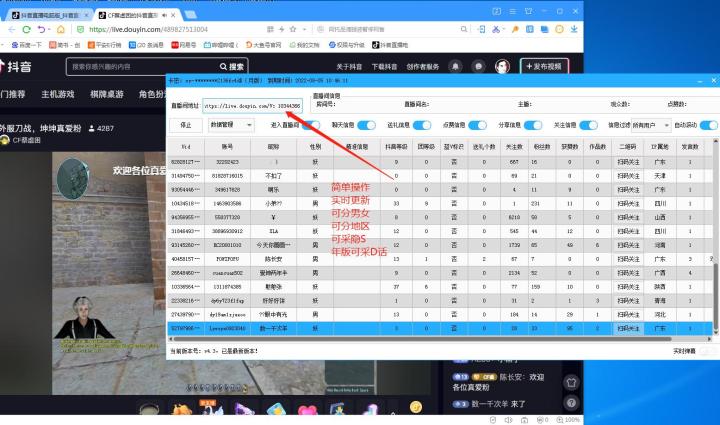Toggle the 进入直播间 switch
Viewport: 720px width, 425px height.
311,125
